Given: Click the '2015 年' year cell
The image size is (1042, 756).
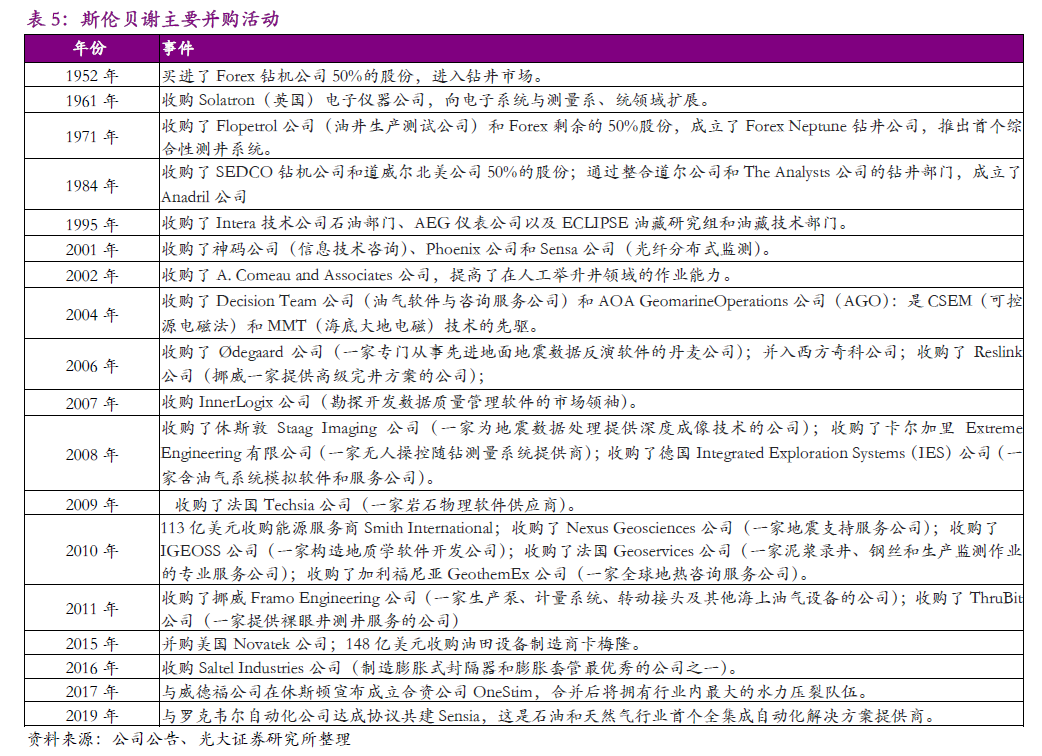Looking at the screenshot, I should (x=92, y=644).
